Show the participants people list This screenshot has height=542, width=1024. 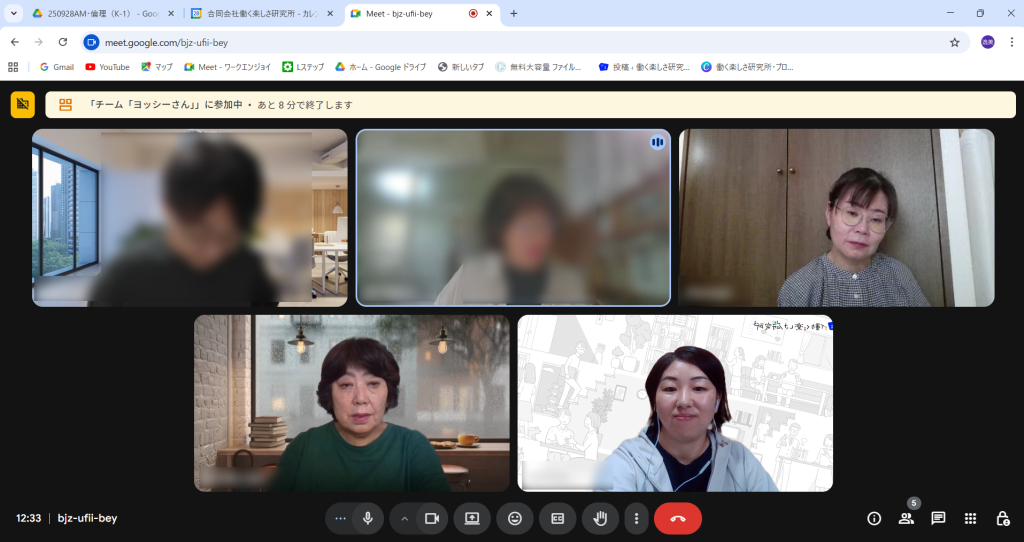pos(906,518)
